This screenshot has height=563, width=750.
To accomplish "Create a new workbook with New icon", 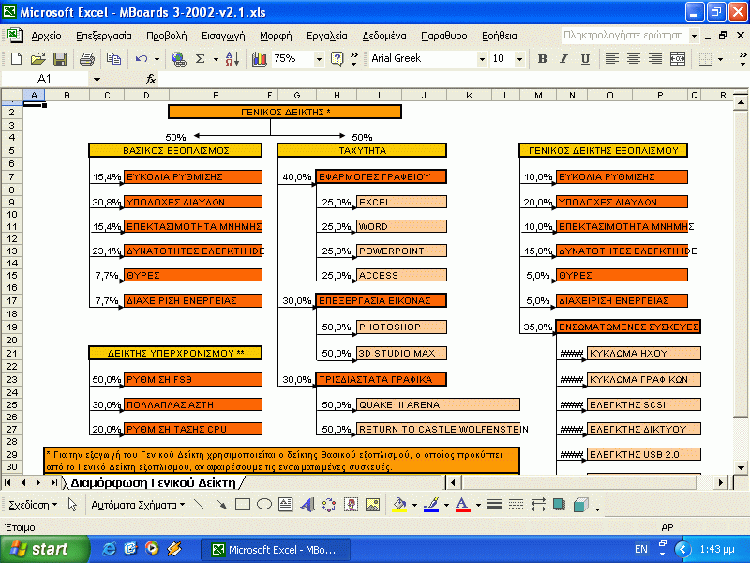I will pyautogui.click(x=16, y=59).
